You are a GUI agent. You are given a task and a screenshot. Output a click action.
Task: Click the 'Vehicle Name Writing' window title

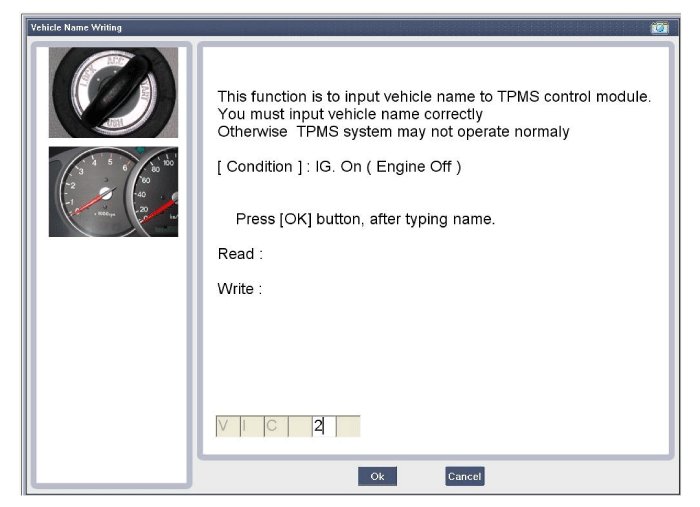tap(76, 27)
